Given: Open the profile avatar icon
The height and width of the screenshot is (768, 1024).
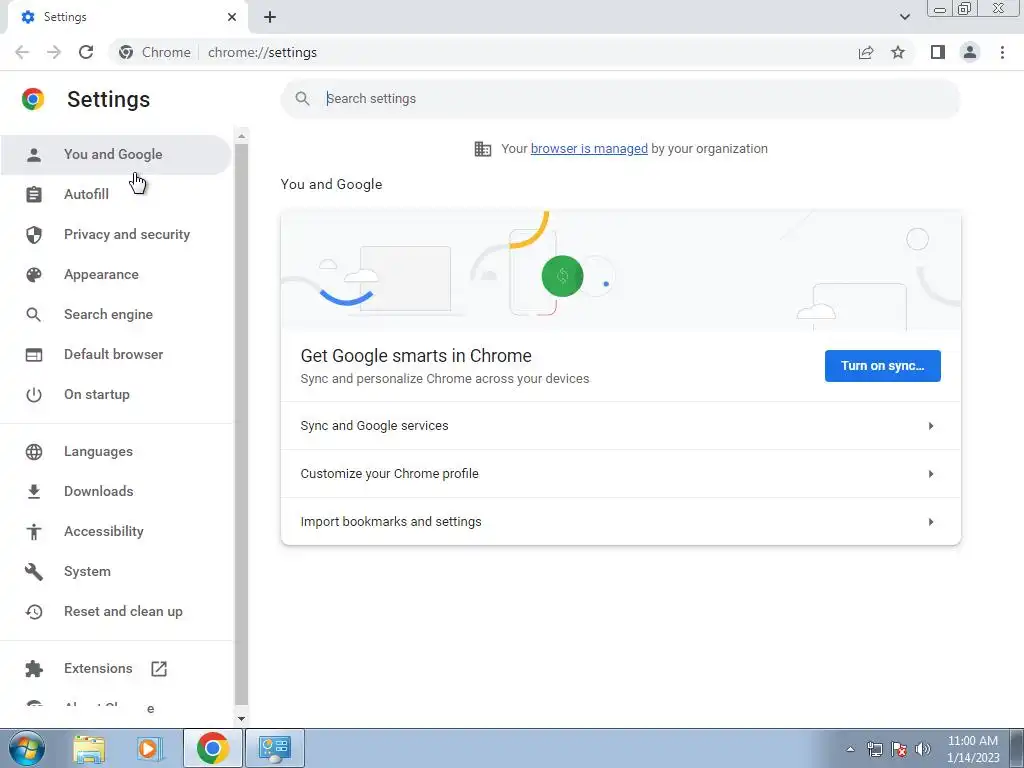Looking at the screenshot, I should click(x=970, y=52).
